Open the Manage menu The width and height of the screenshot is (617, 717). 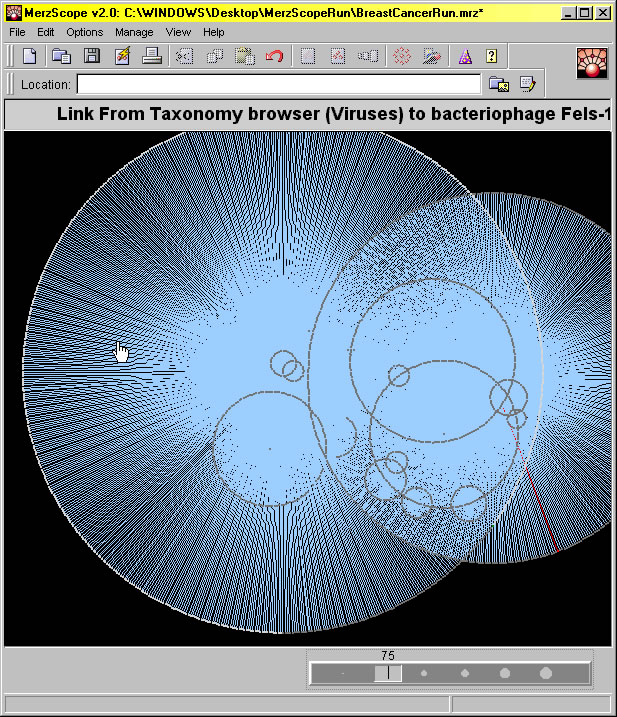(134, 32)
